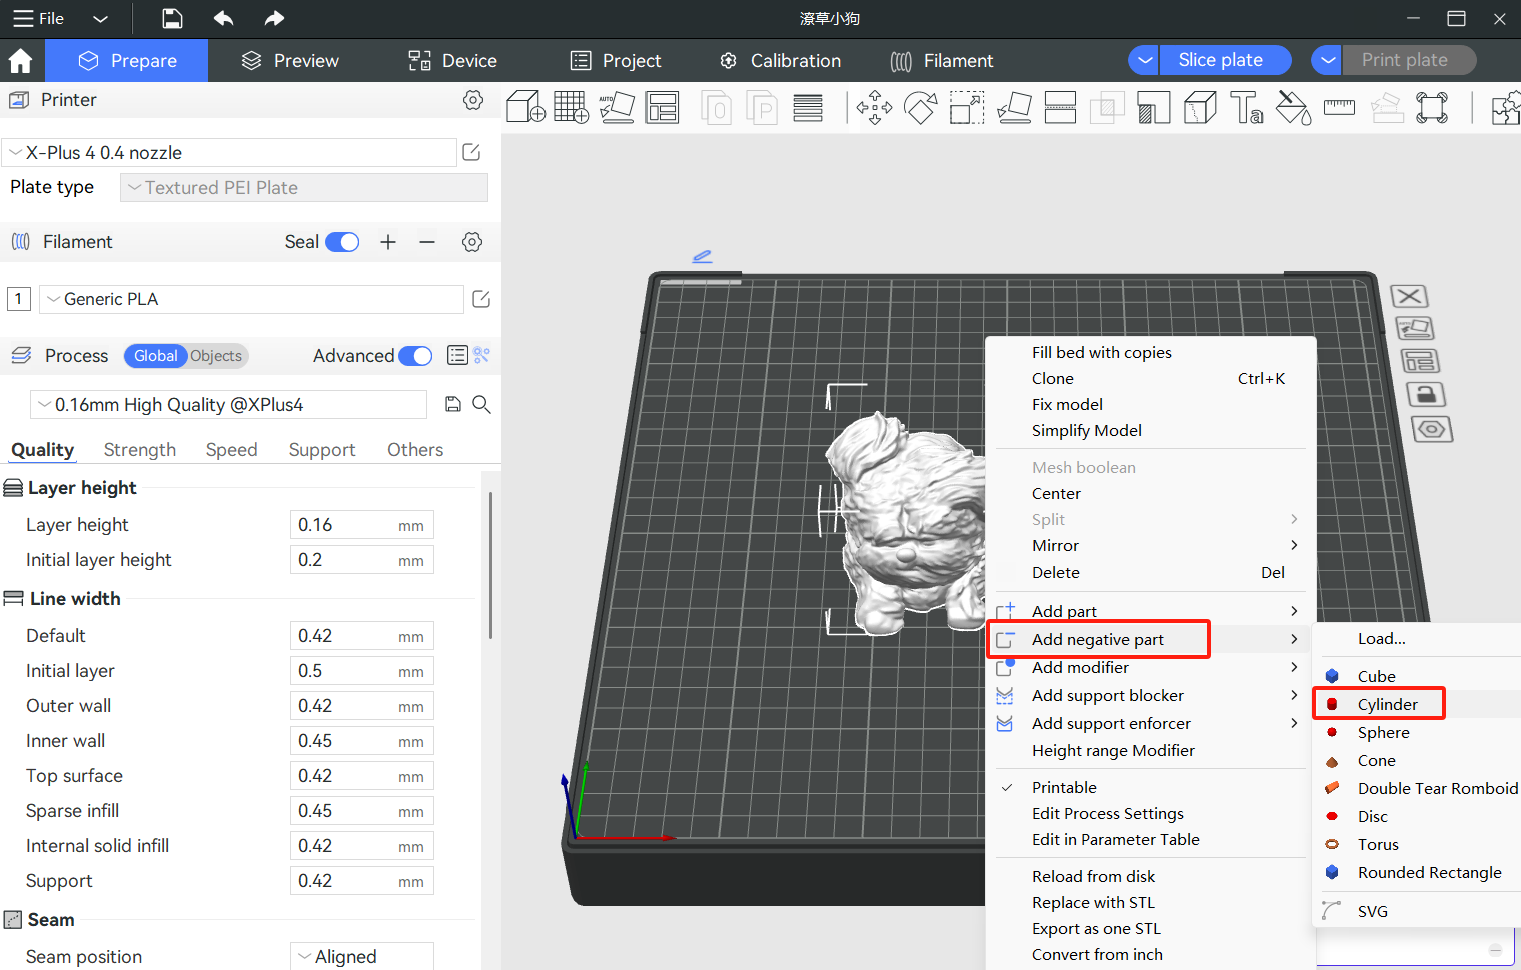Remove a filament with the minus icon
This screenshot has height=970, width=1521.
point(427,242)
